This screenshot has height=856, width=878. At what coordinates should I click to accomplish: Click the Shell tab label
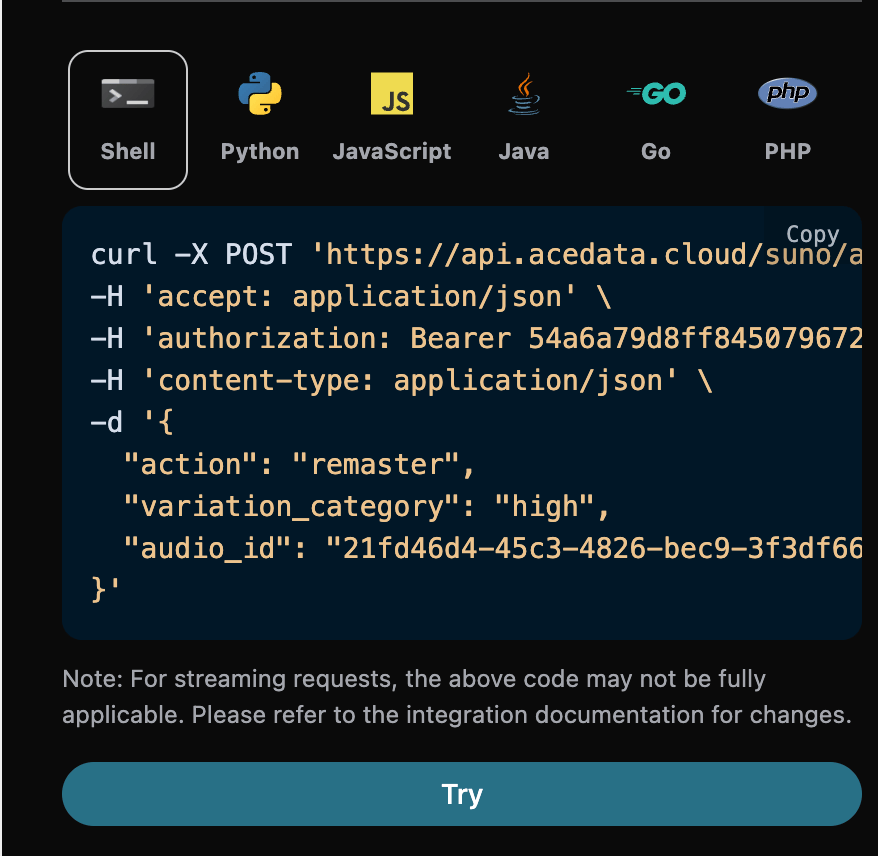click(x=128, y=152)
